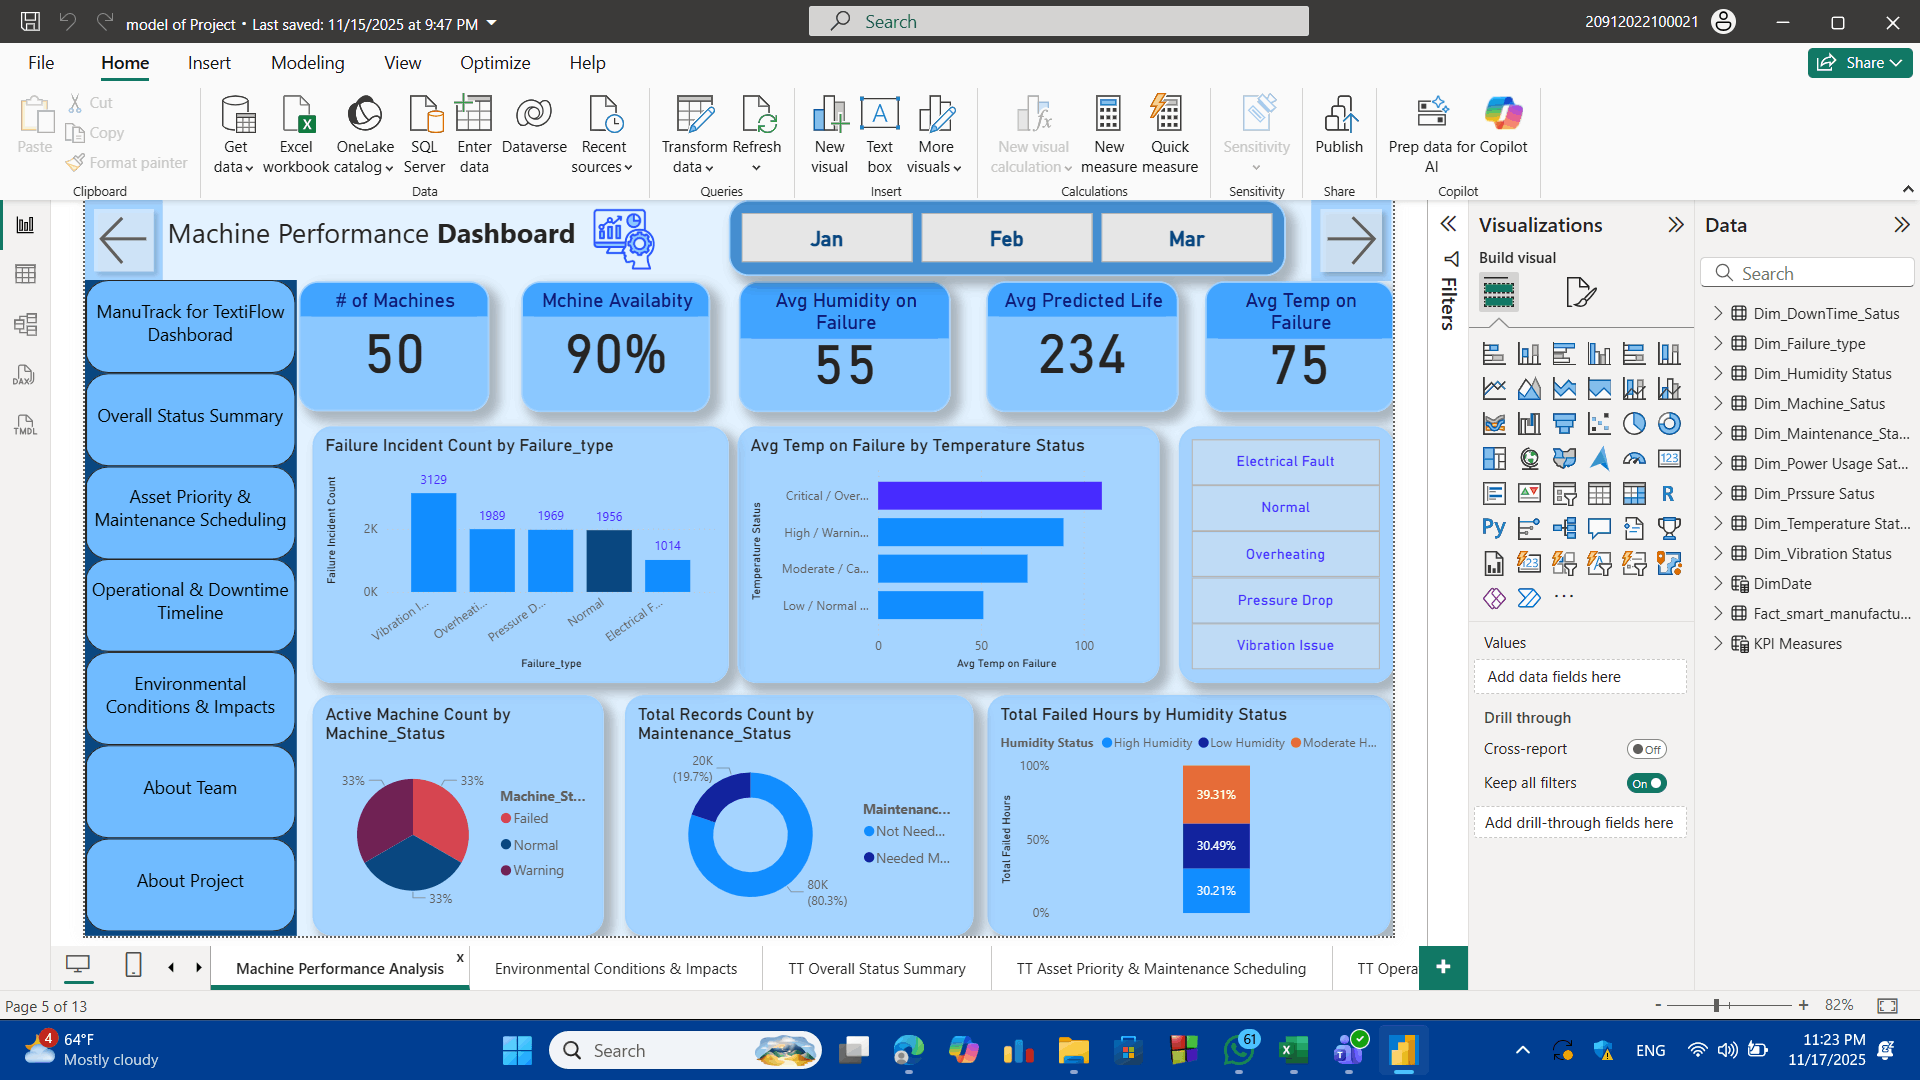Open the TT Overall Status Summary page tab
Viewport: 1920px width, 1080px height.
[876, 968]
